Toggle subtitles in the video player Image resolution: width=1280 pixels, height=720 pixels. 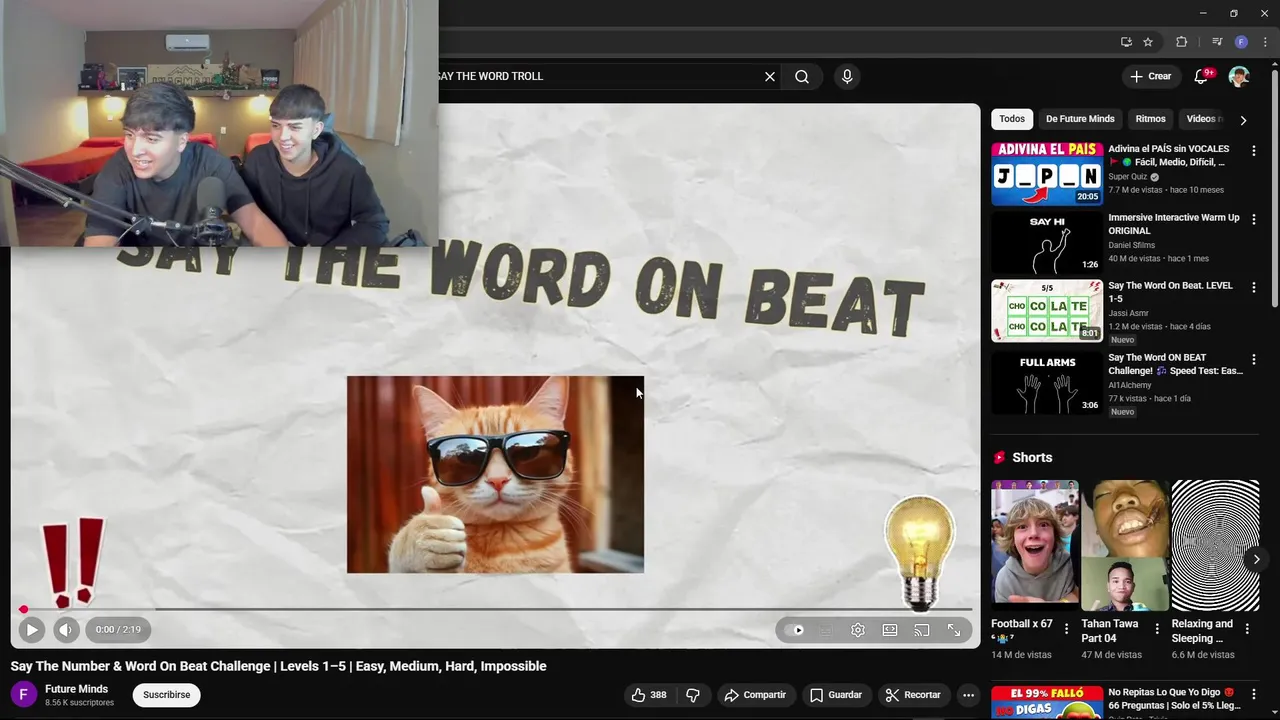825,630
